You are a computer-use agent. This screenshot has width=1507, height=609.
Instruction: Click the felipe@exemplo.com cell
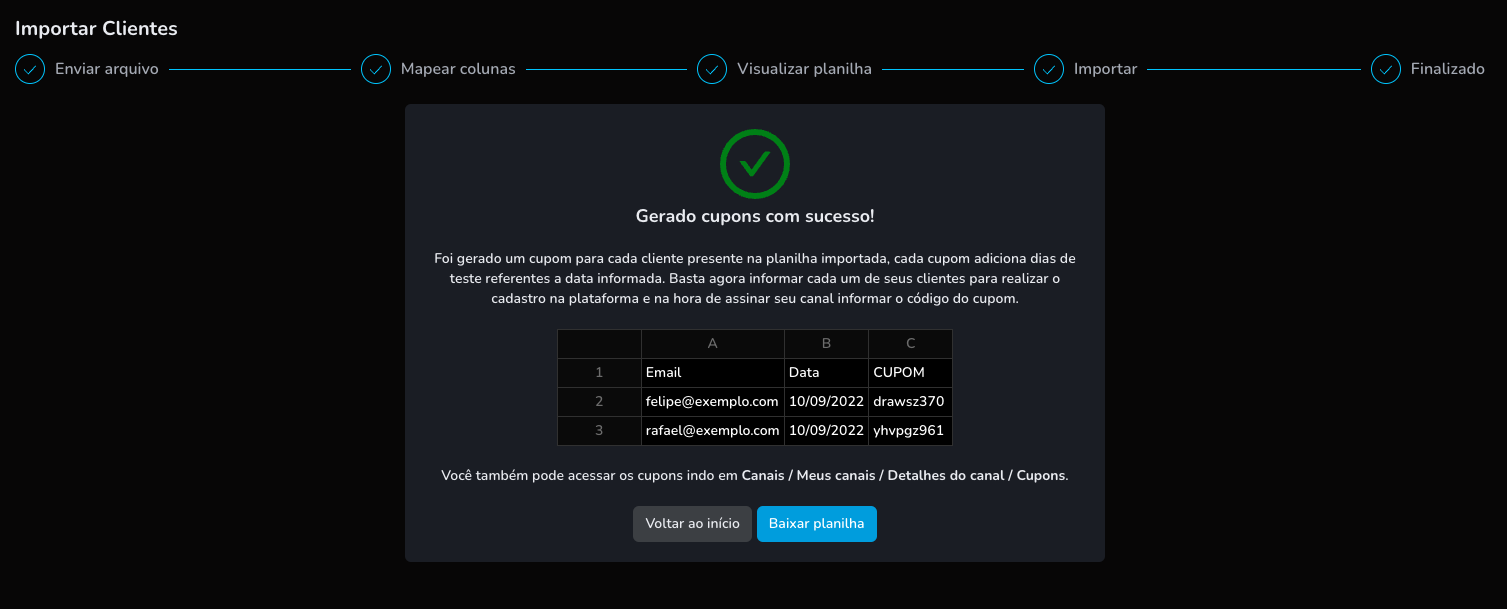[x=713, y=402]
